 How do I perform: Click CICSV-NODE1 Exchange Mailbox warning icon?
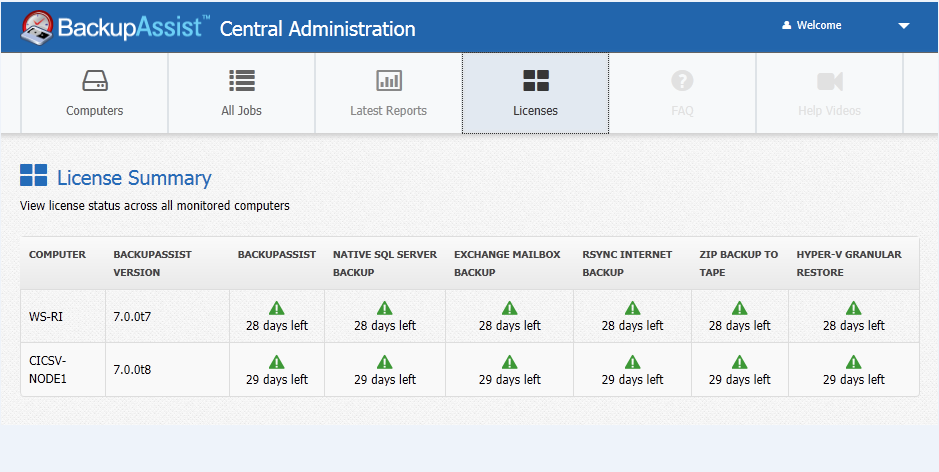[x=510, y=362]
